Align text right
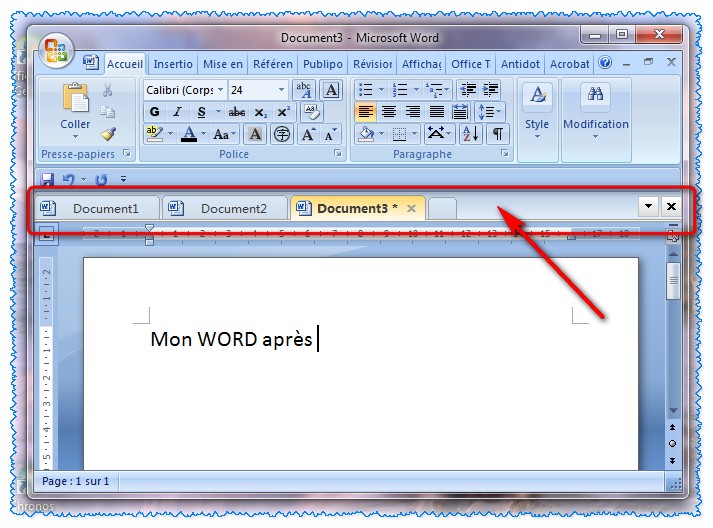This screenshot has width=713, height=528. coord(412,112)
